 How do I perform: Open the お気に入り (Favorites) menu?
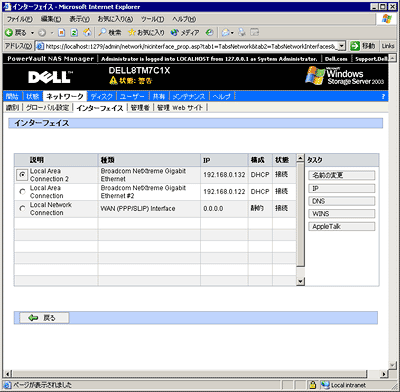115,19
